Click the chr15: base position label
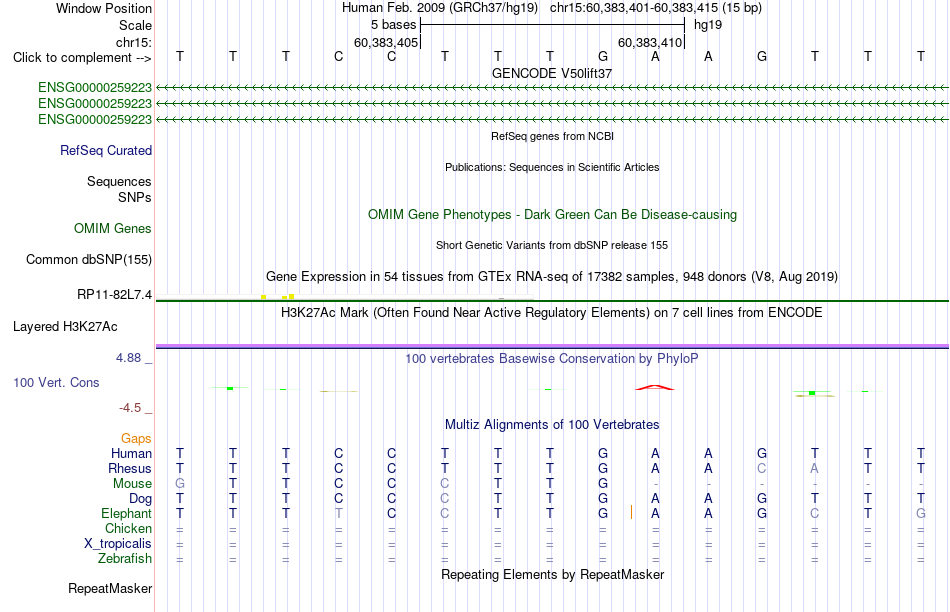The height and width of the screenshot is (612, 950). click(134, 42)
